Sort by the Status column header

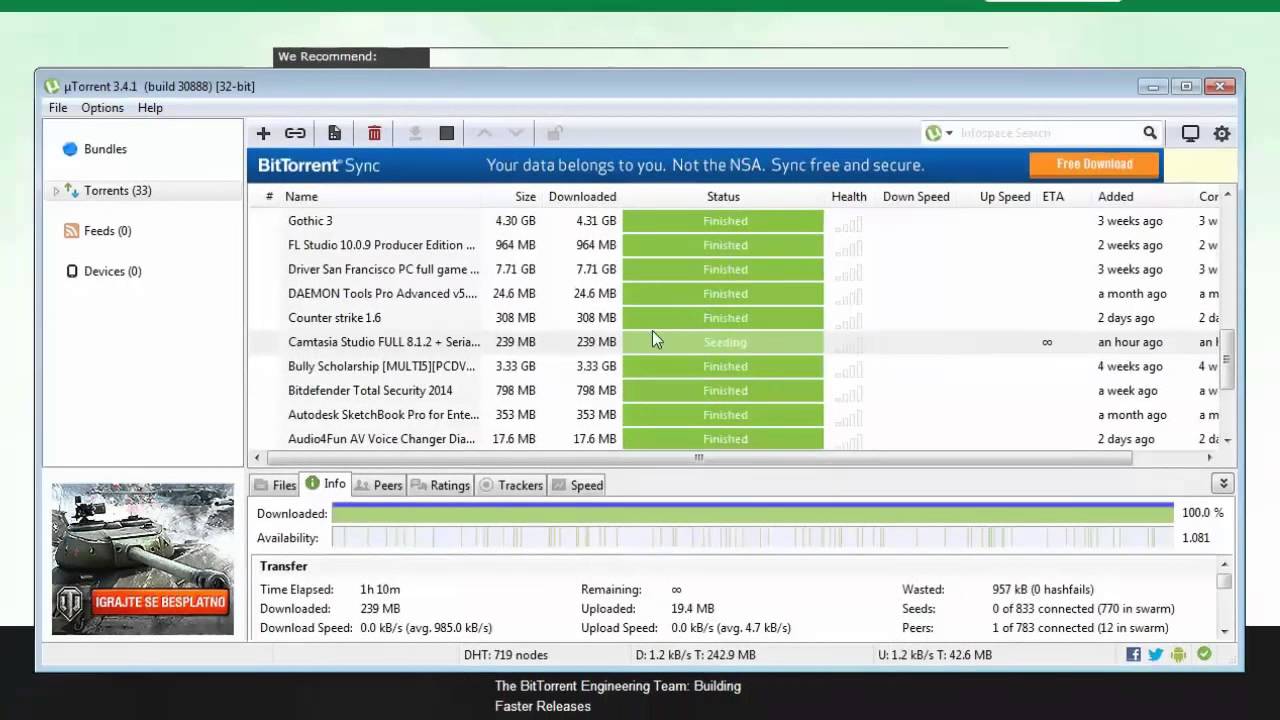pos(723,197)
